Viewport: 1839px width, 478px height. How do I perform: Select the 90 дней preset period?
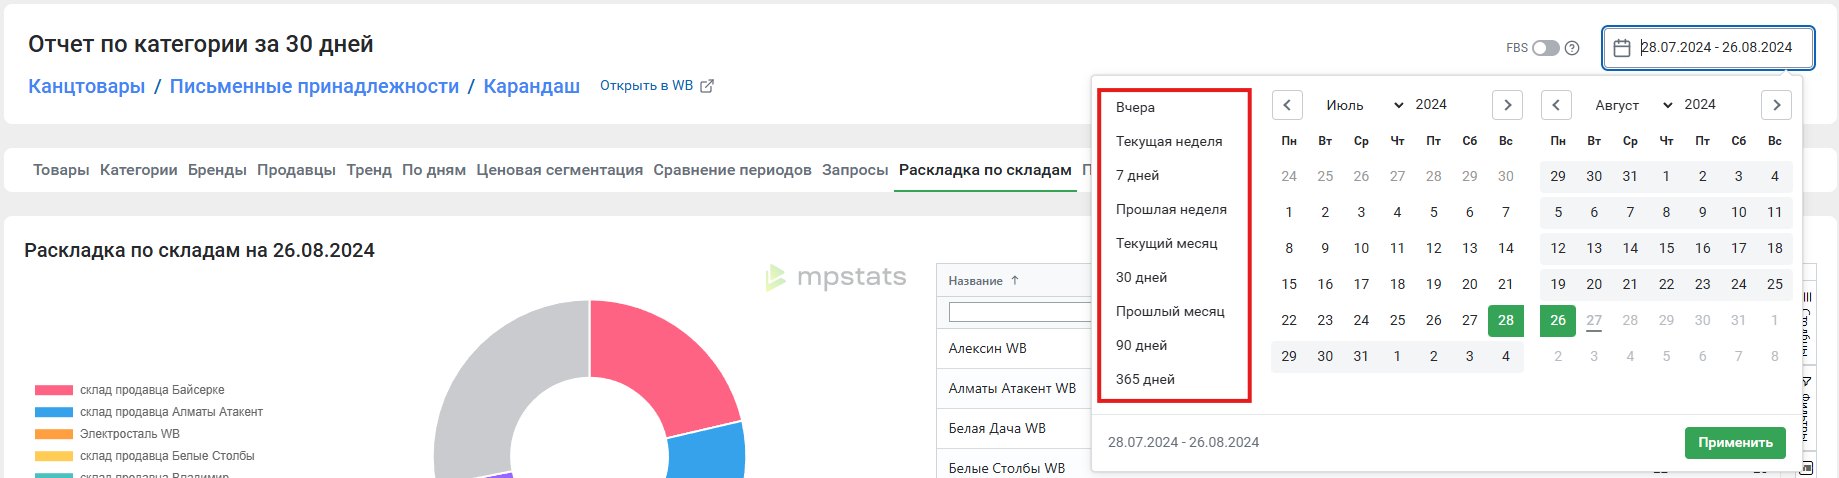(1141, 346)
